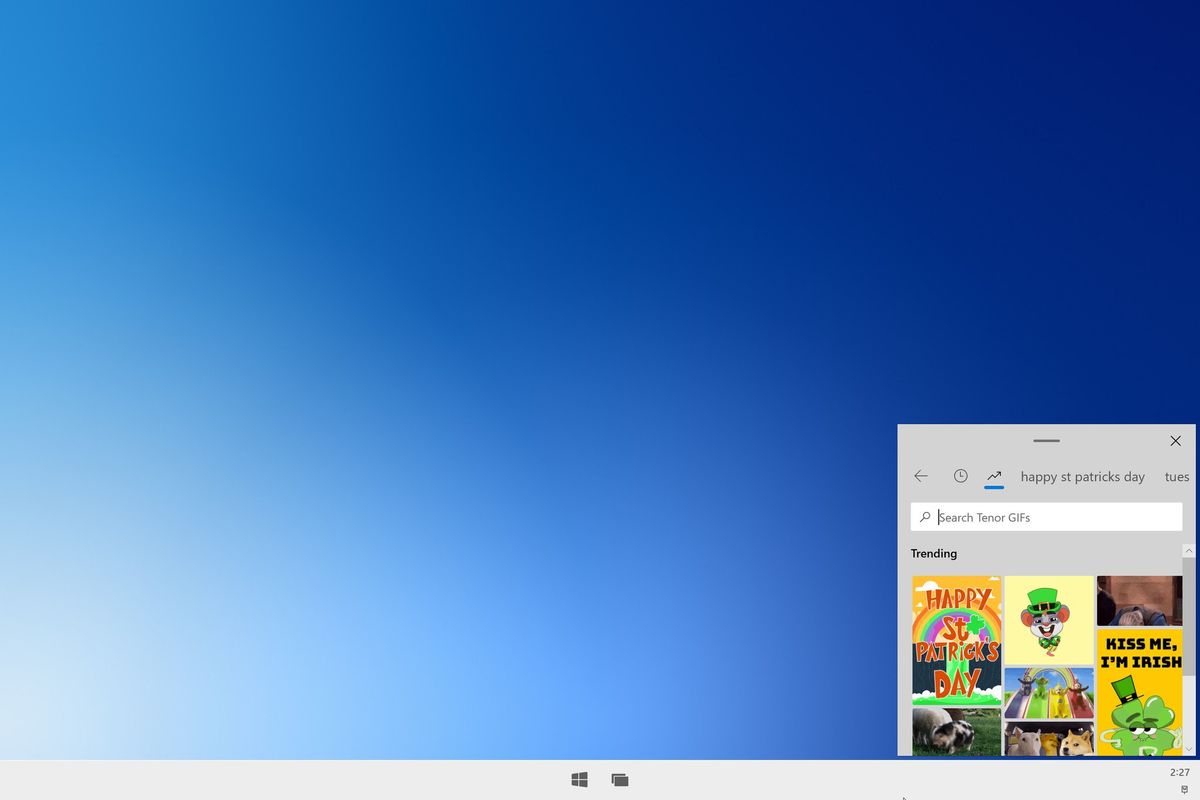Screen dimensions: 1200x800
Task: Insert the Shiba doge dogs GIF
Action: 1049,738
